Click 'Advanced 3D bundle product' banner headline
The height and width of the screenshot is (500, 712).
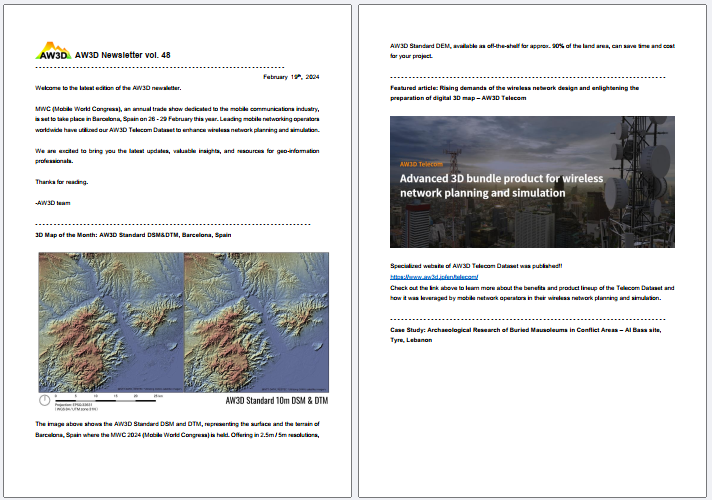point(501,185)
